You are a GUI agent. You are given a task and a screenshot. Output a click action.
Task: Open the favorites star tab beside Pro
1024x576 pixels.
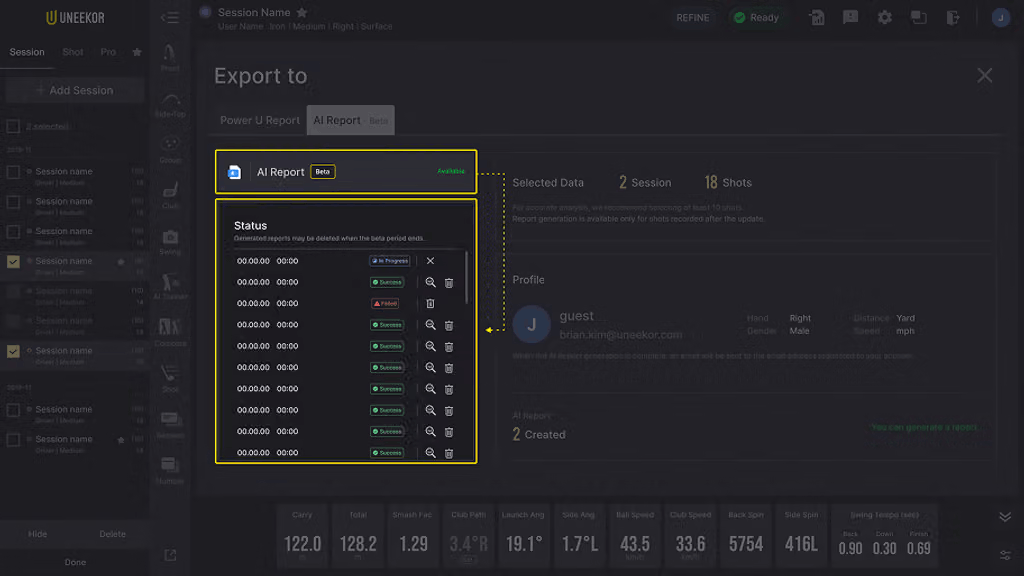(136, 52)
